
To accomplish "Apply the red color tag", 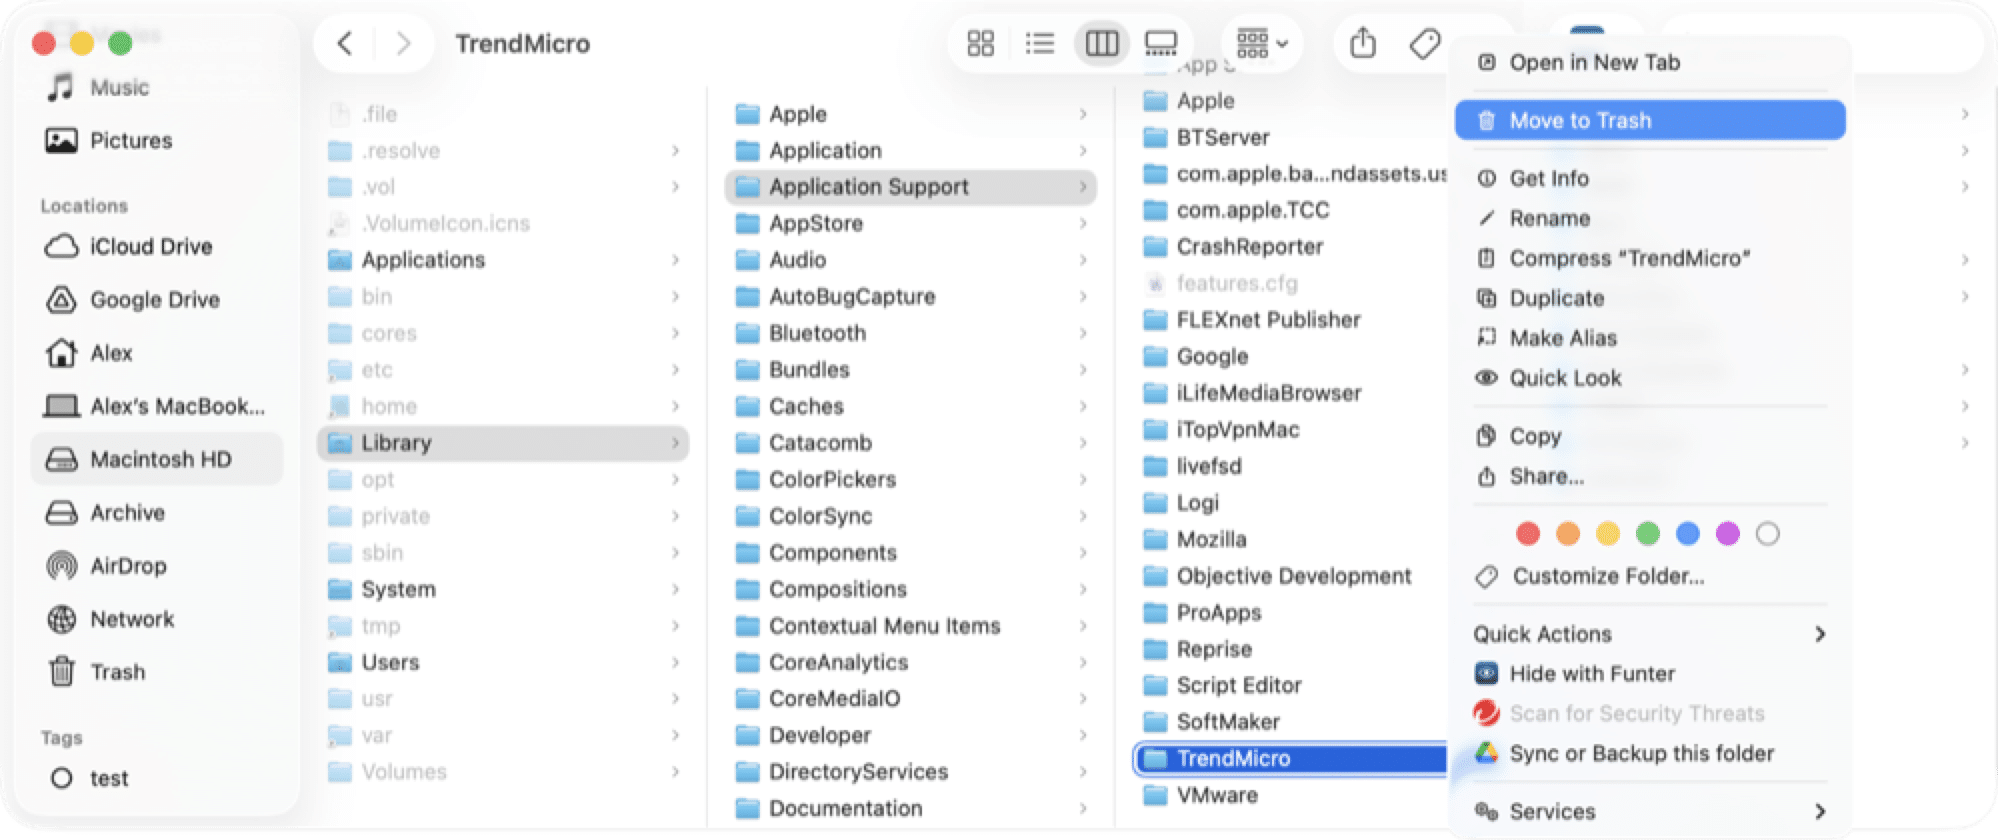I will [x=1527, y=534].
